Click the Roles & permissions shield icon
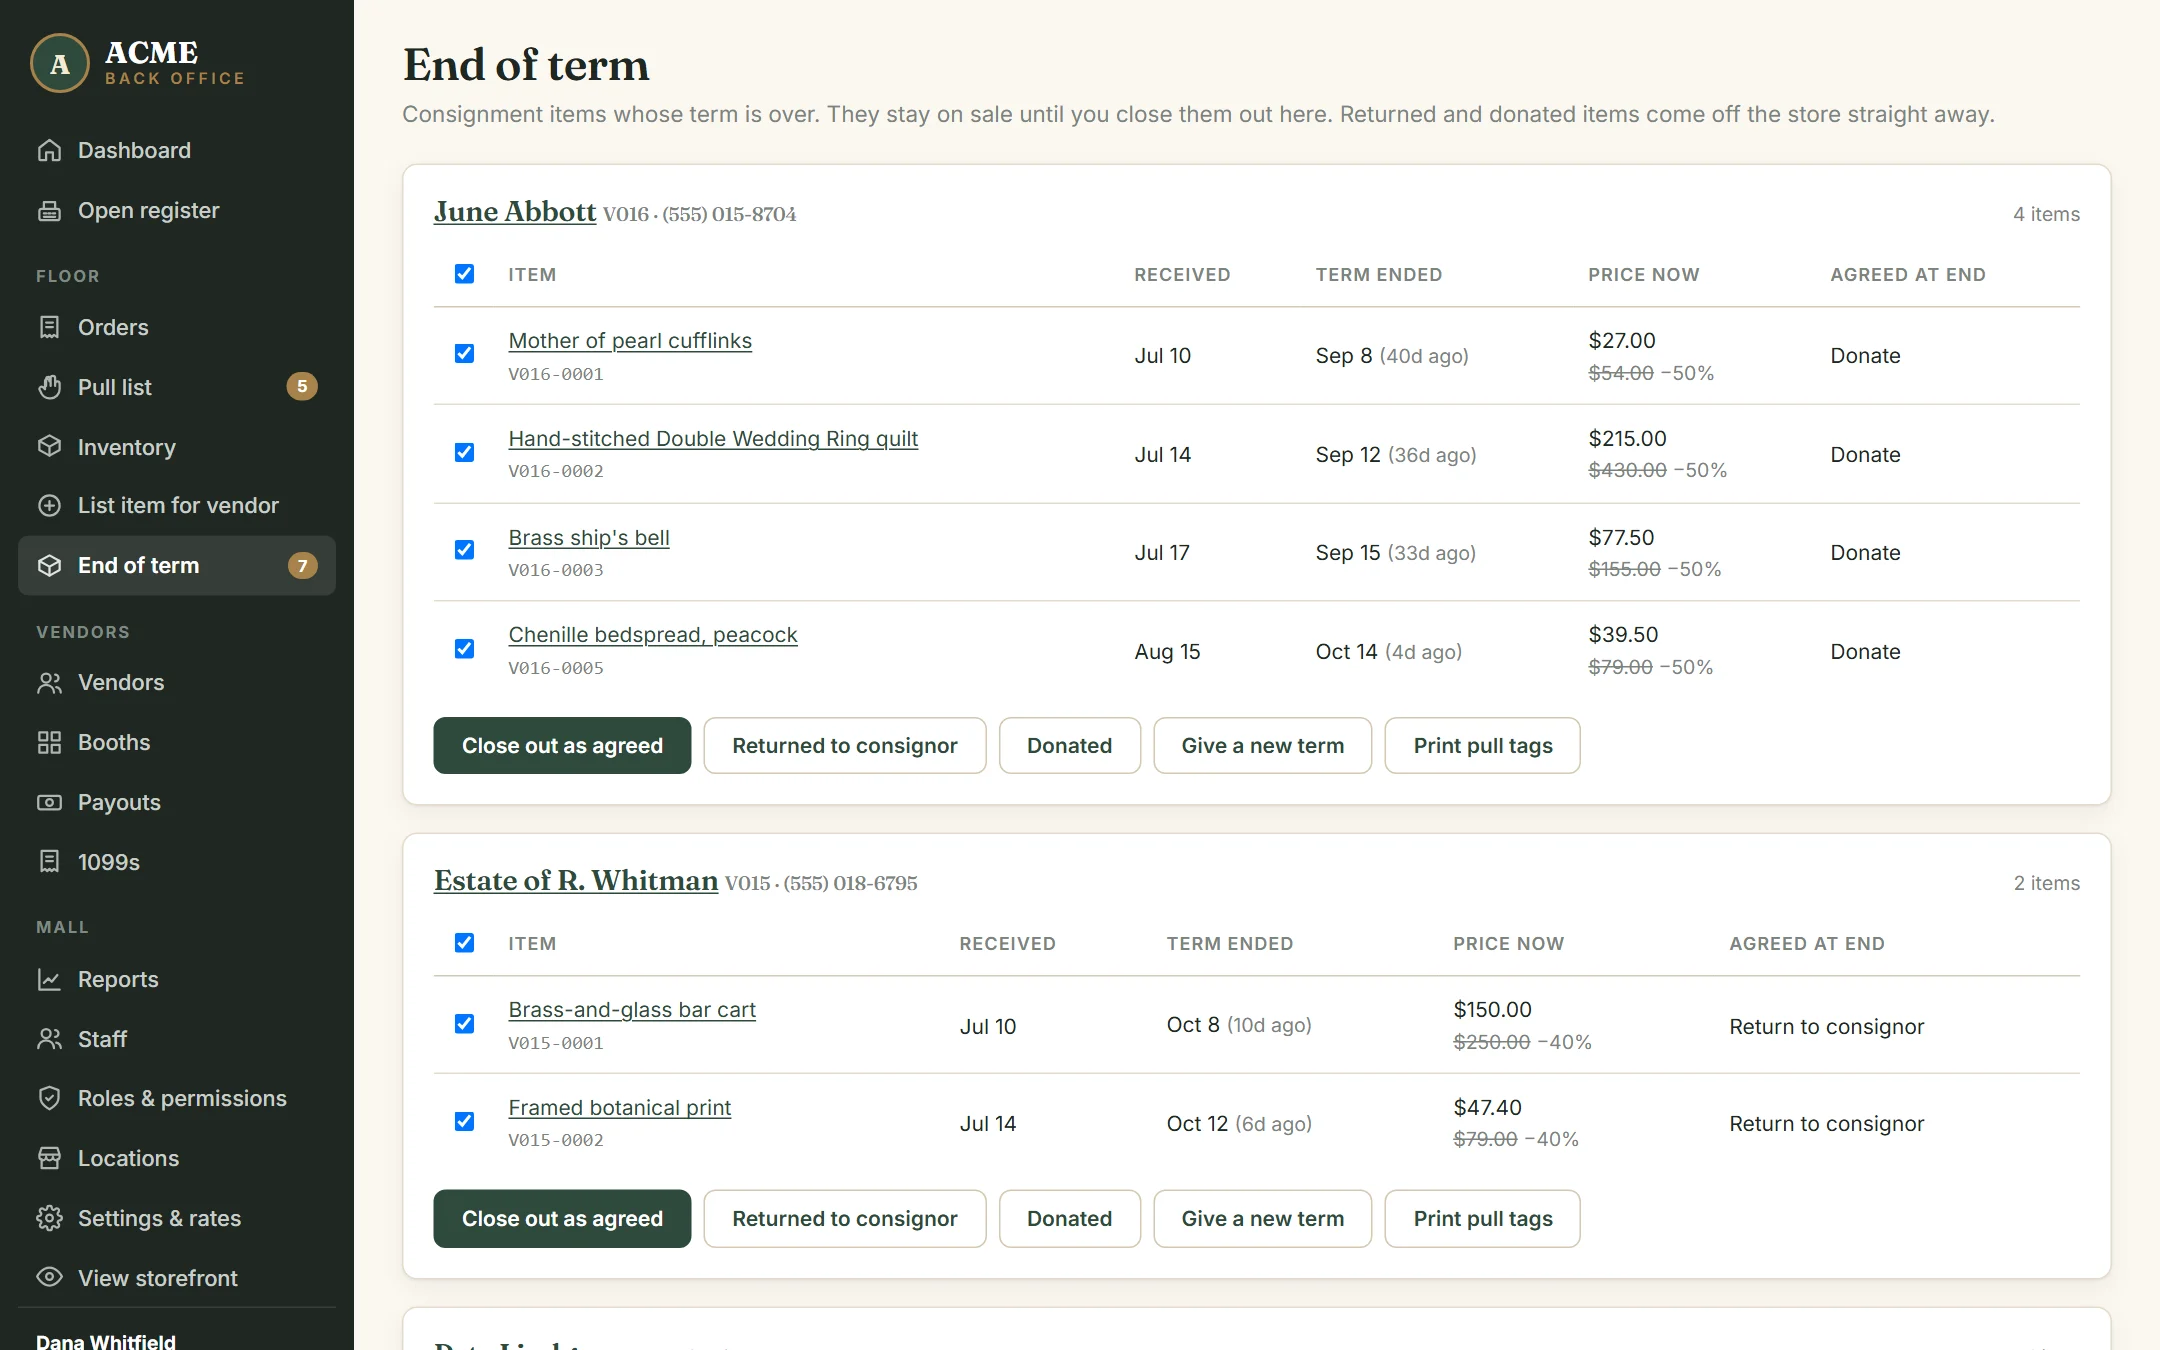 (x=49, y=1098)
